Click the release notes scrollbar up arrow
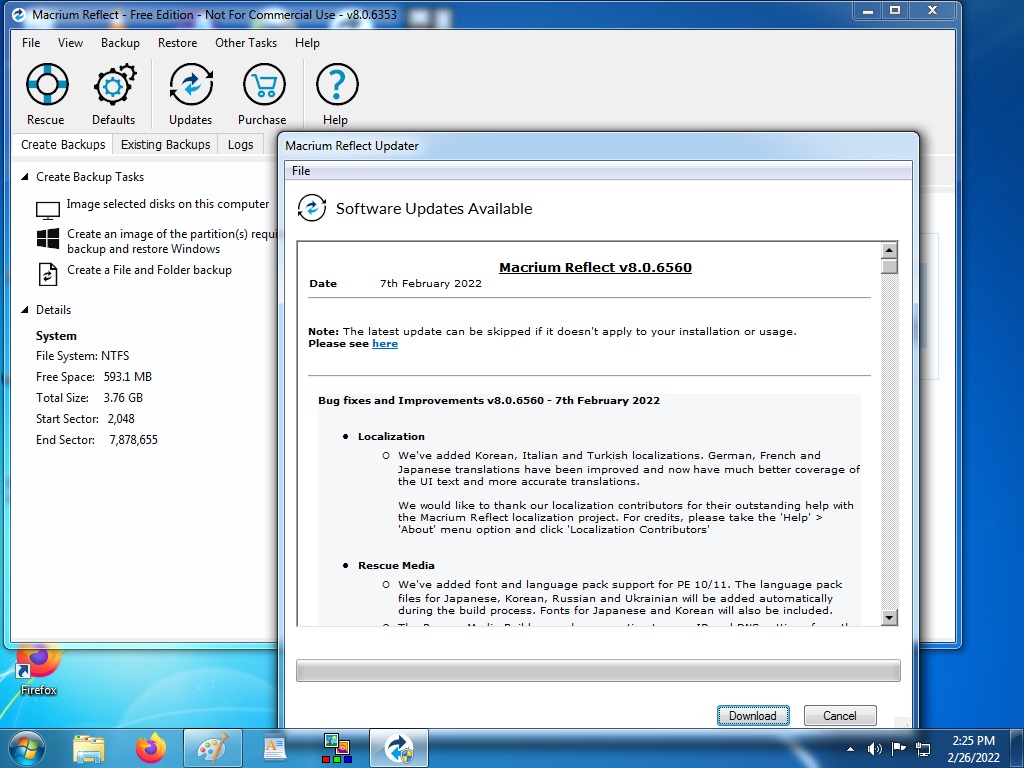 click(889, 251)
